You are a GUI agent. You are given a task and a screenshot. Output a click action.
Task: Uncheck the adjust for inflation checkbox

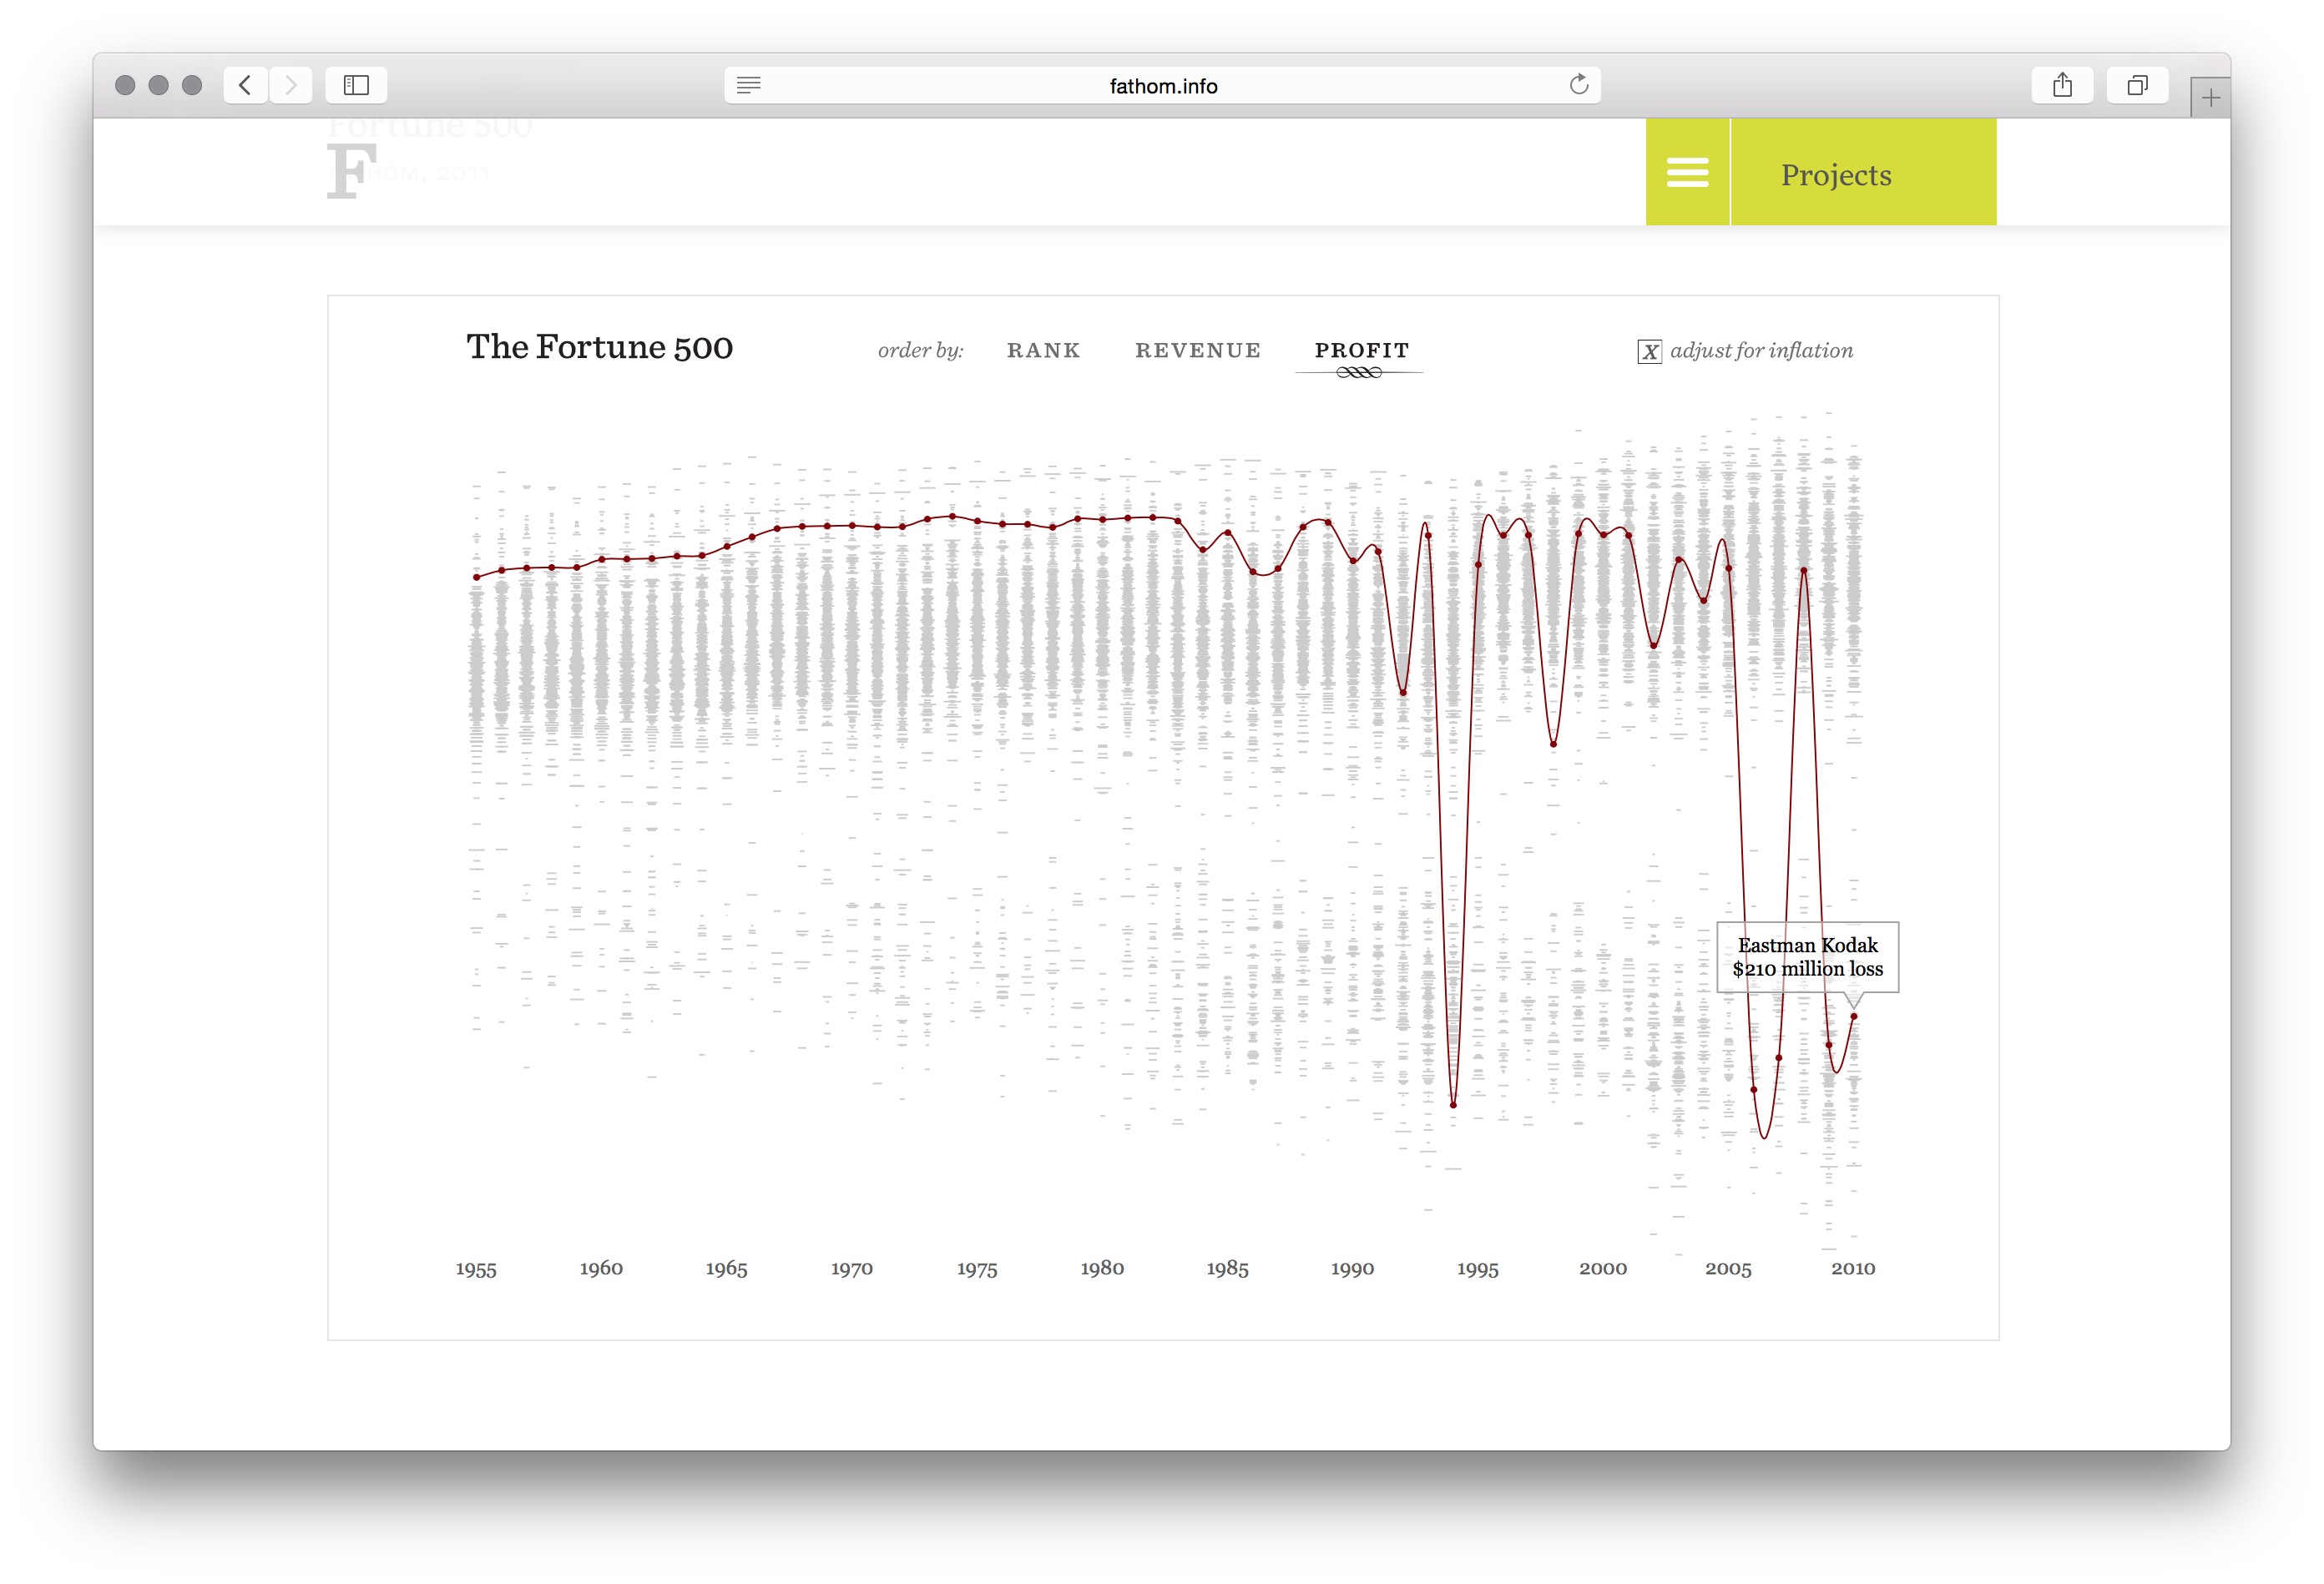(1649, 351)
